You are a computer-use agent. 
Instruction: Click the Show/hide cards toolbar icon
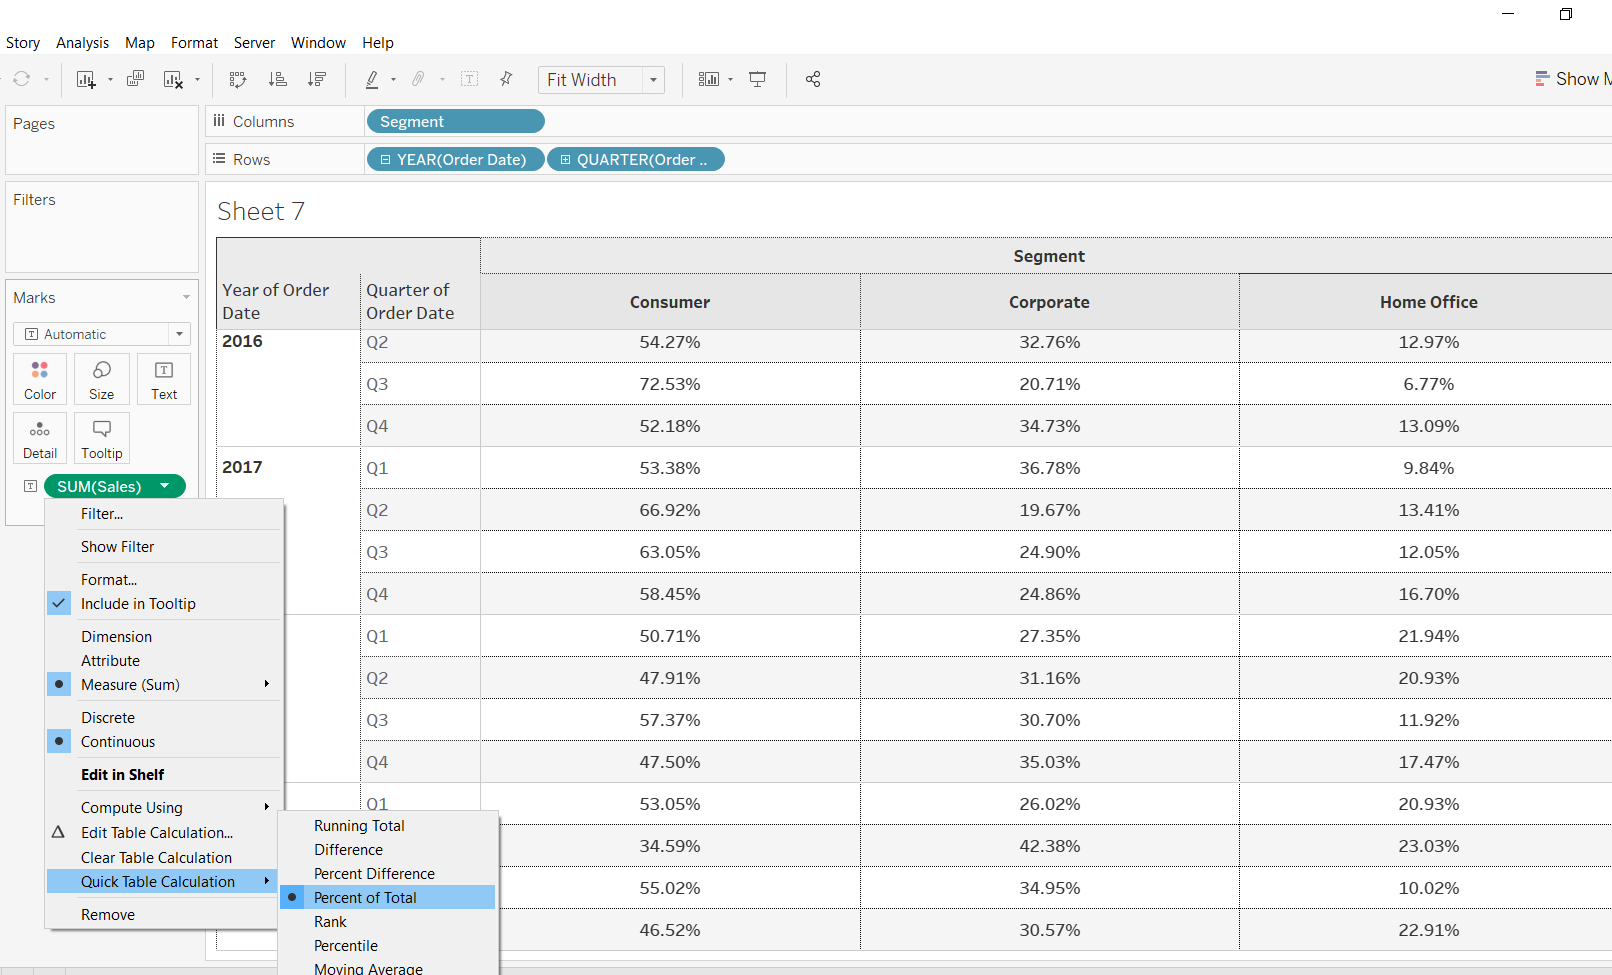708,79
